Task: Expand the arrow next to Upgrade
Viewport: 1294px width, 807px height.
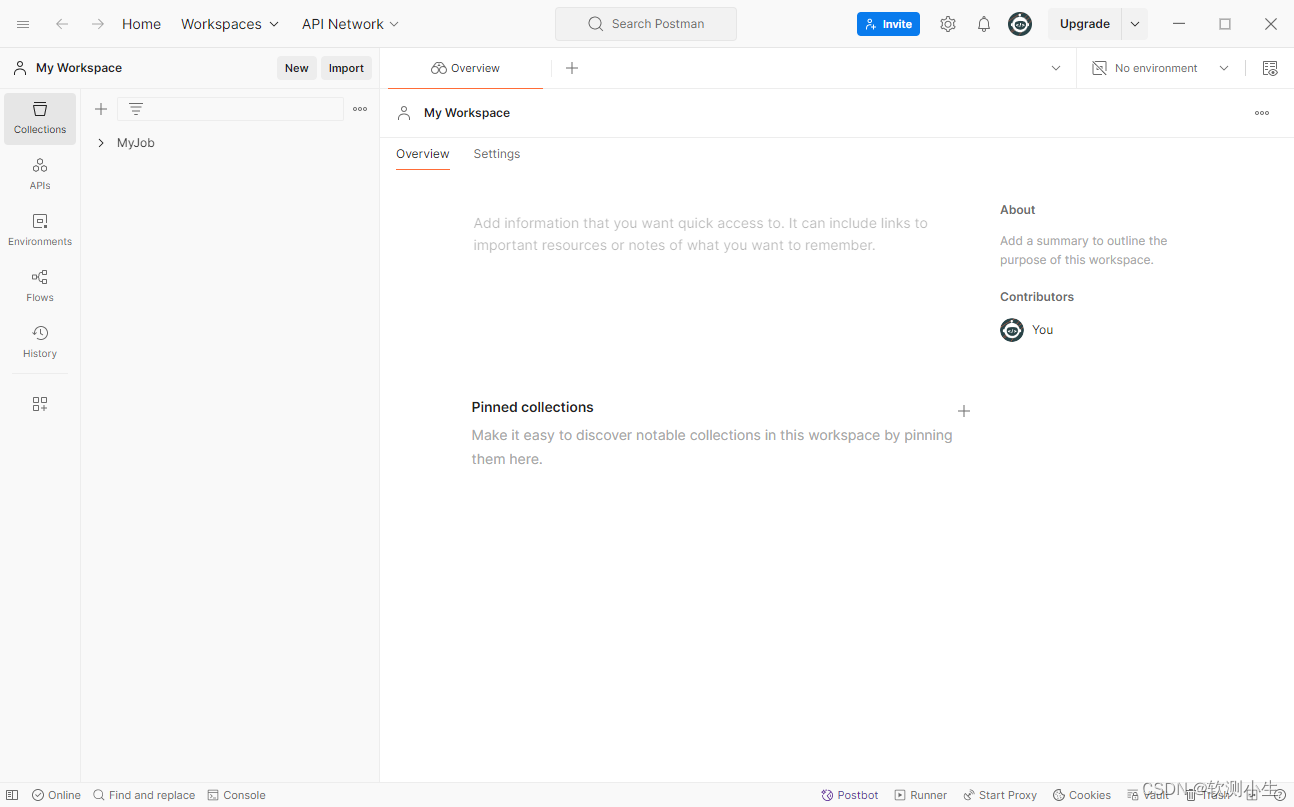Action: pos(1135,24)
